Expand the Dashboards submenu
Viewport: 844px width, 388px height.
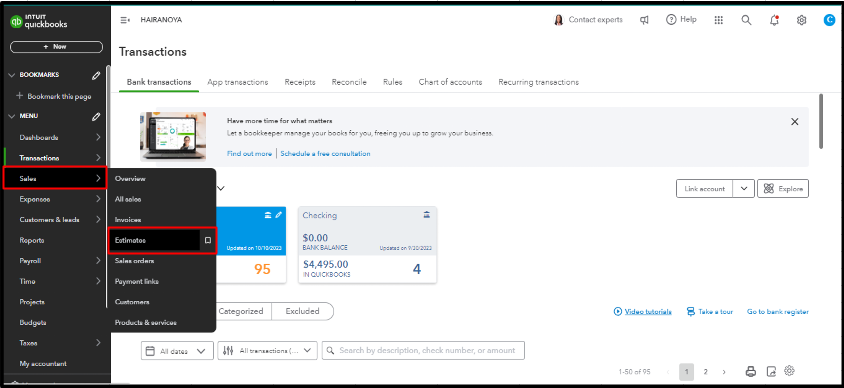(x=98, y=137)
